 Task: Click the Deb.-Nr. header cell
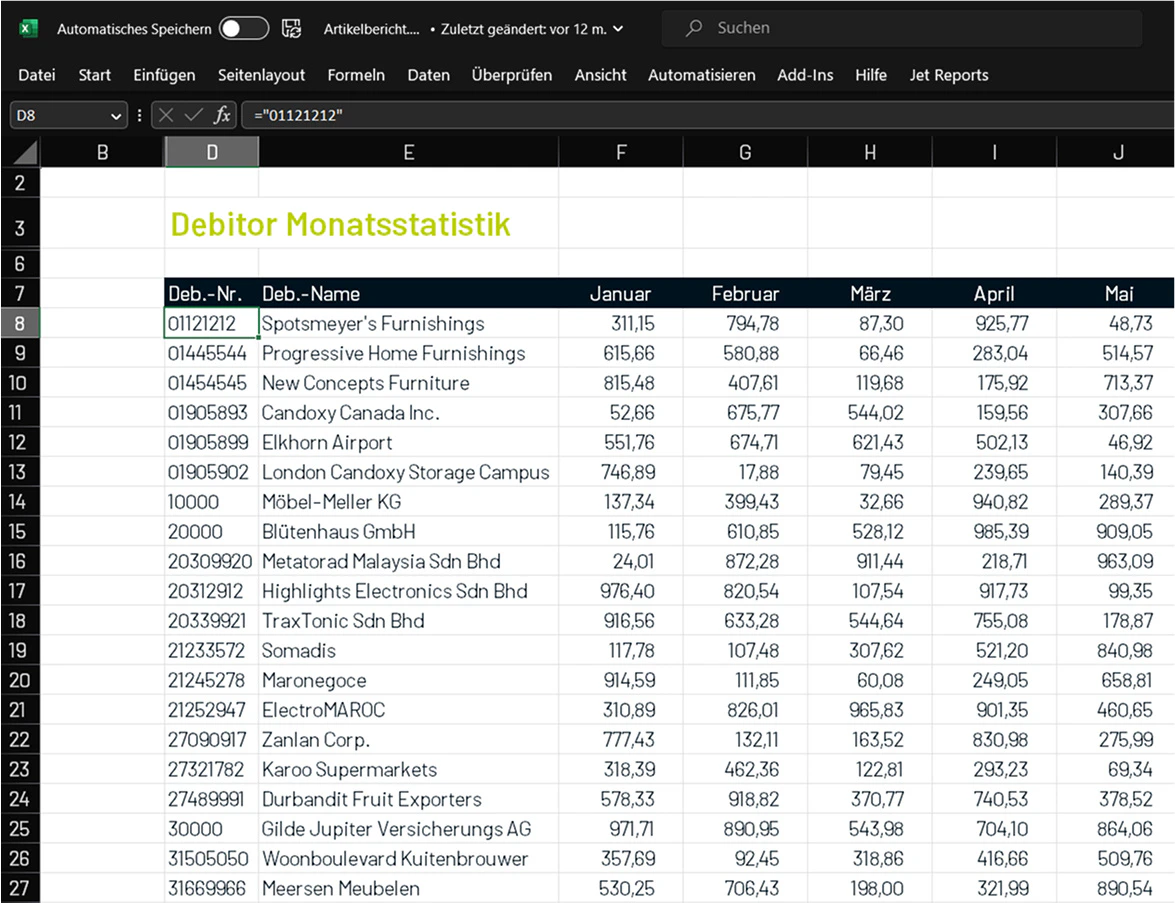coord(211,294)
